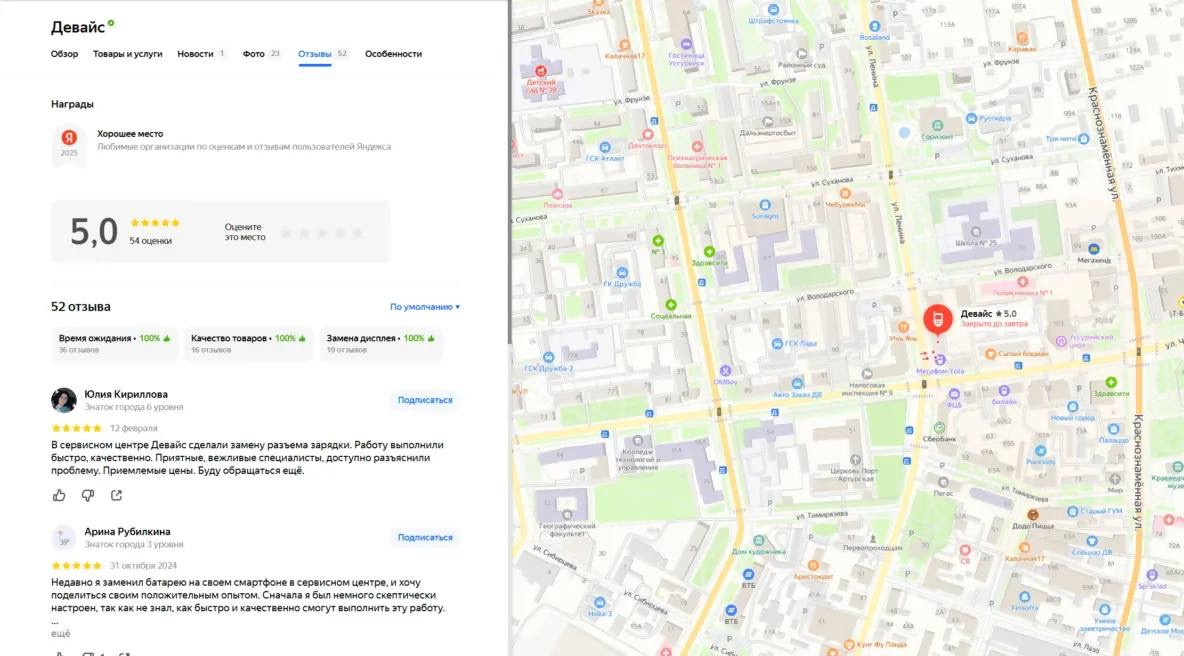This screenshot has height=656, width=1184.
Task: Select the Мегахенд store marker
Action: [x=1093, y=249]
